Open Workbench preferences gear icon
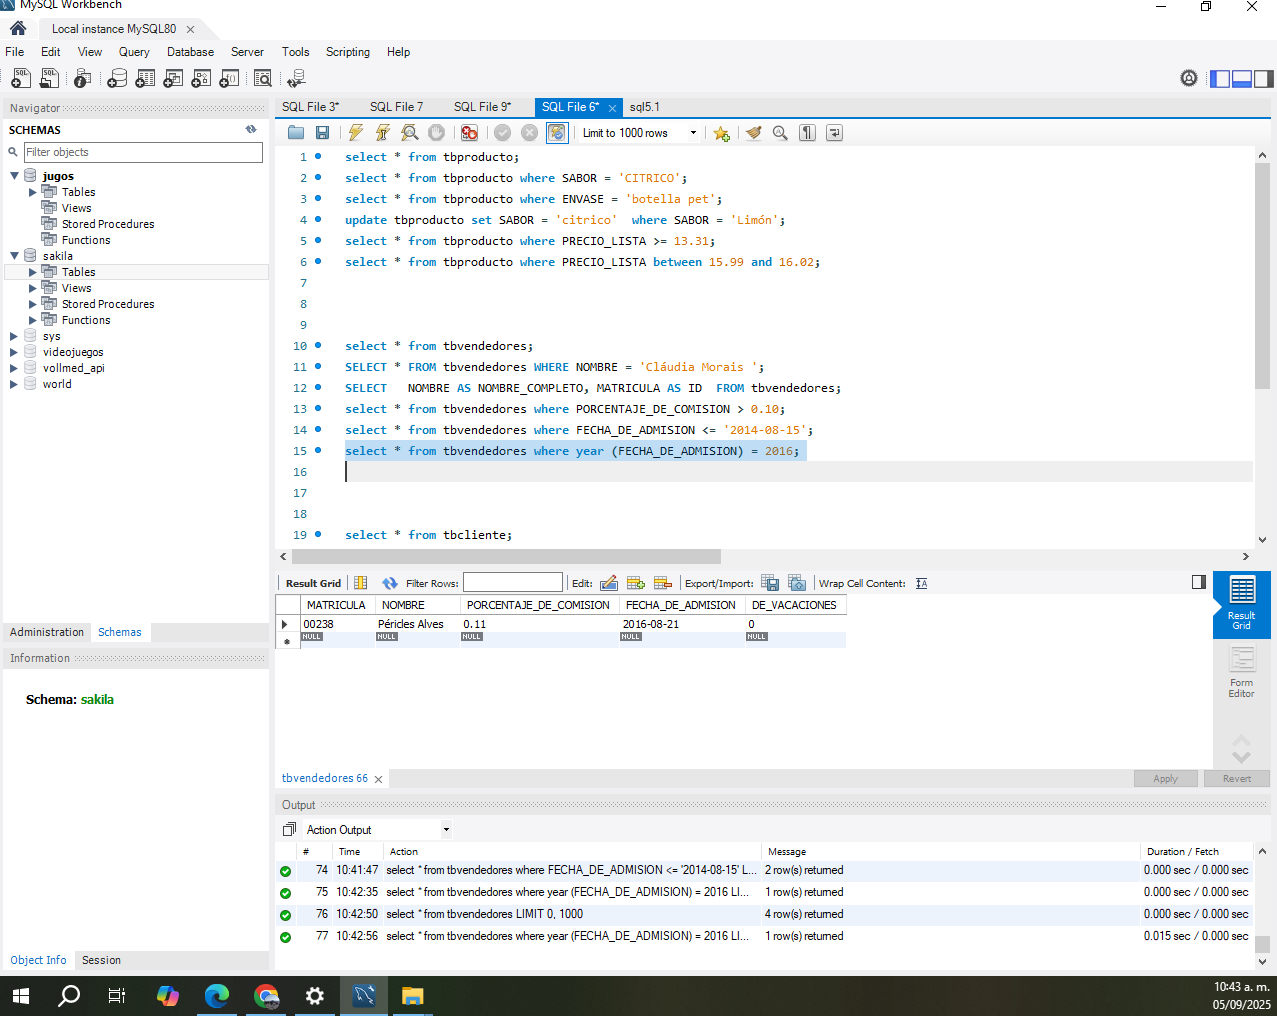This screenshot has height=1016, width=1277. pos(1189,78)
